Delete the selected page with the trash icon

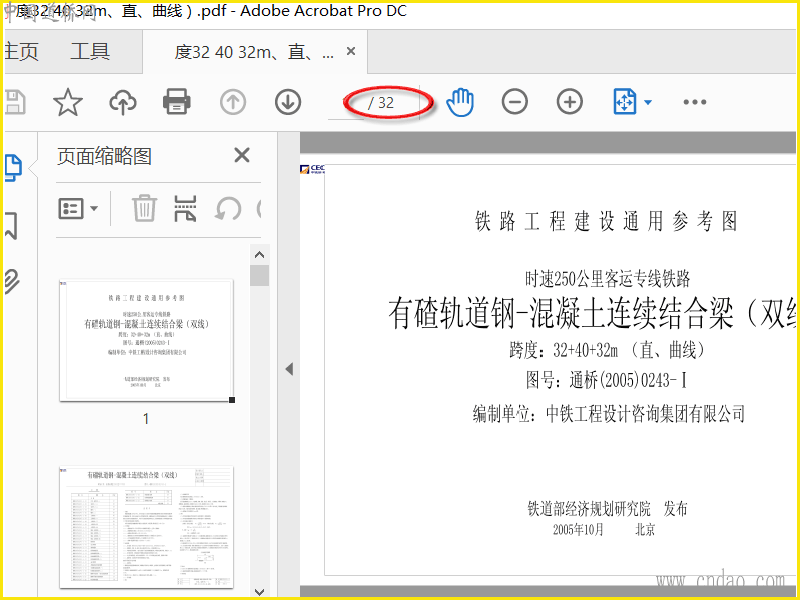pos(144,208)
